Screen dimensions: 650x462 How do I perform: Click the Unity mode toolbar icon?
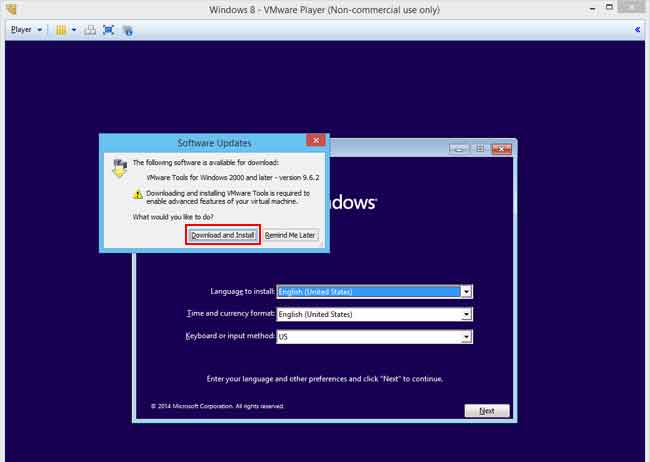[x=127, y=30]
